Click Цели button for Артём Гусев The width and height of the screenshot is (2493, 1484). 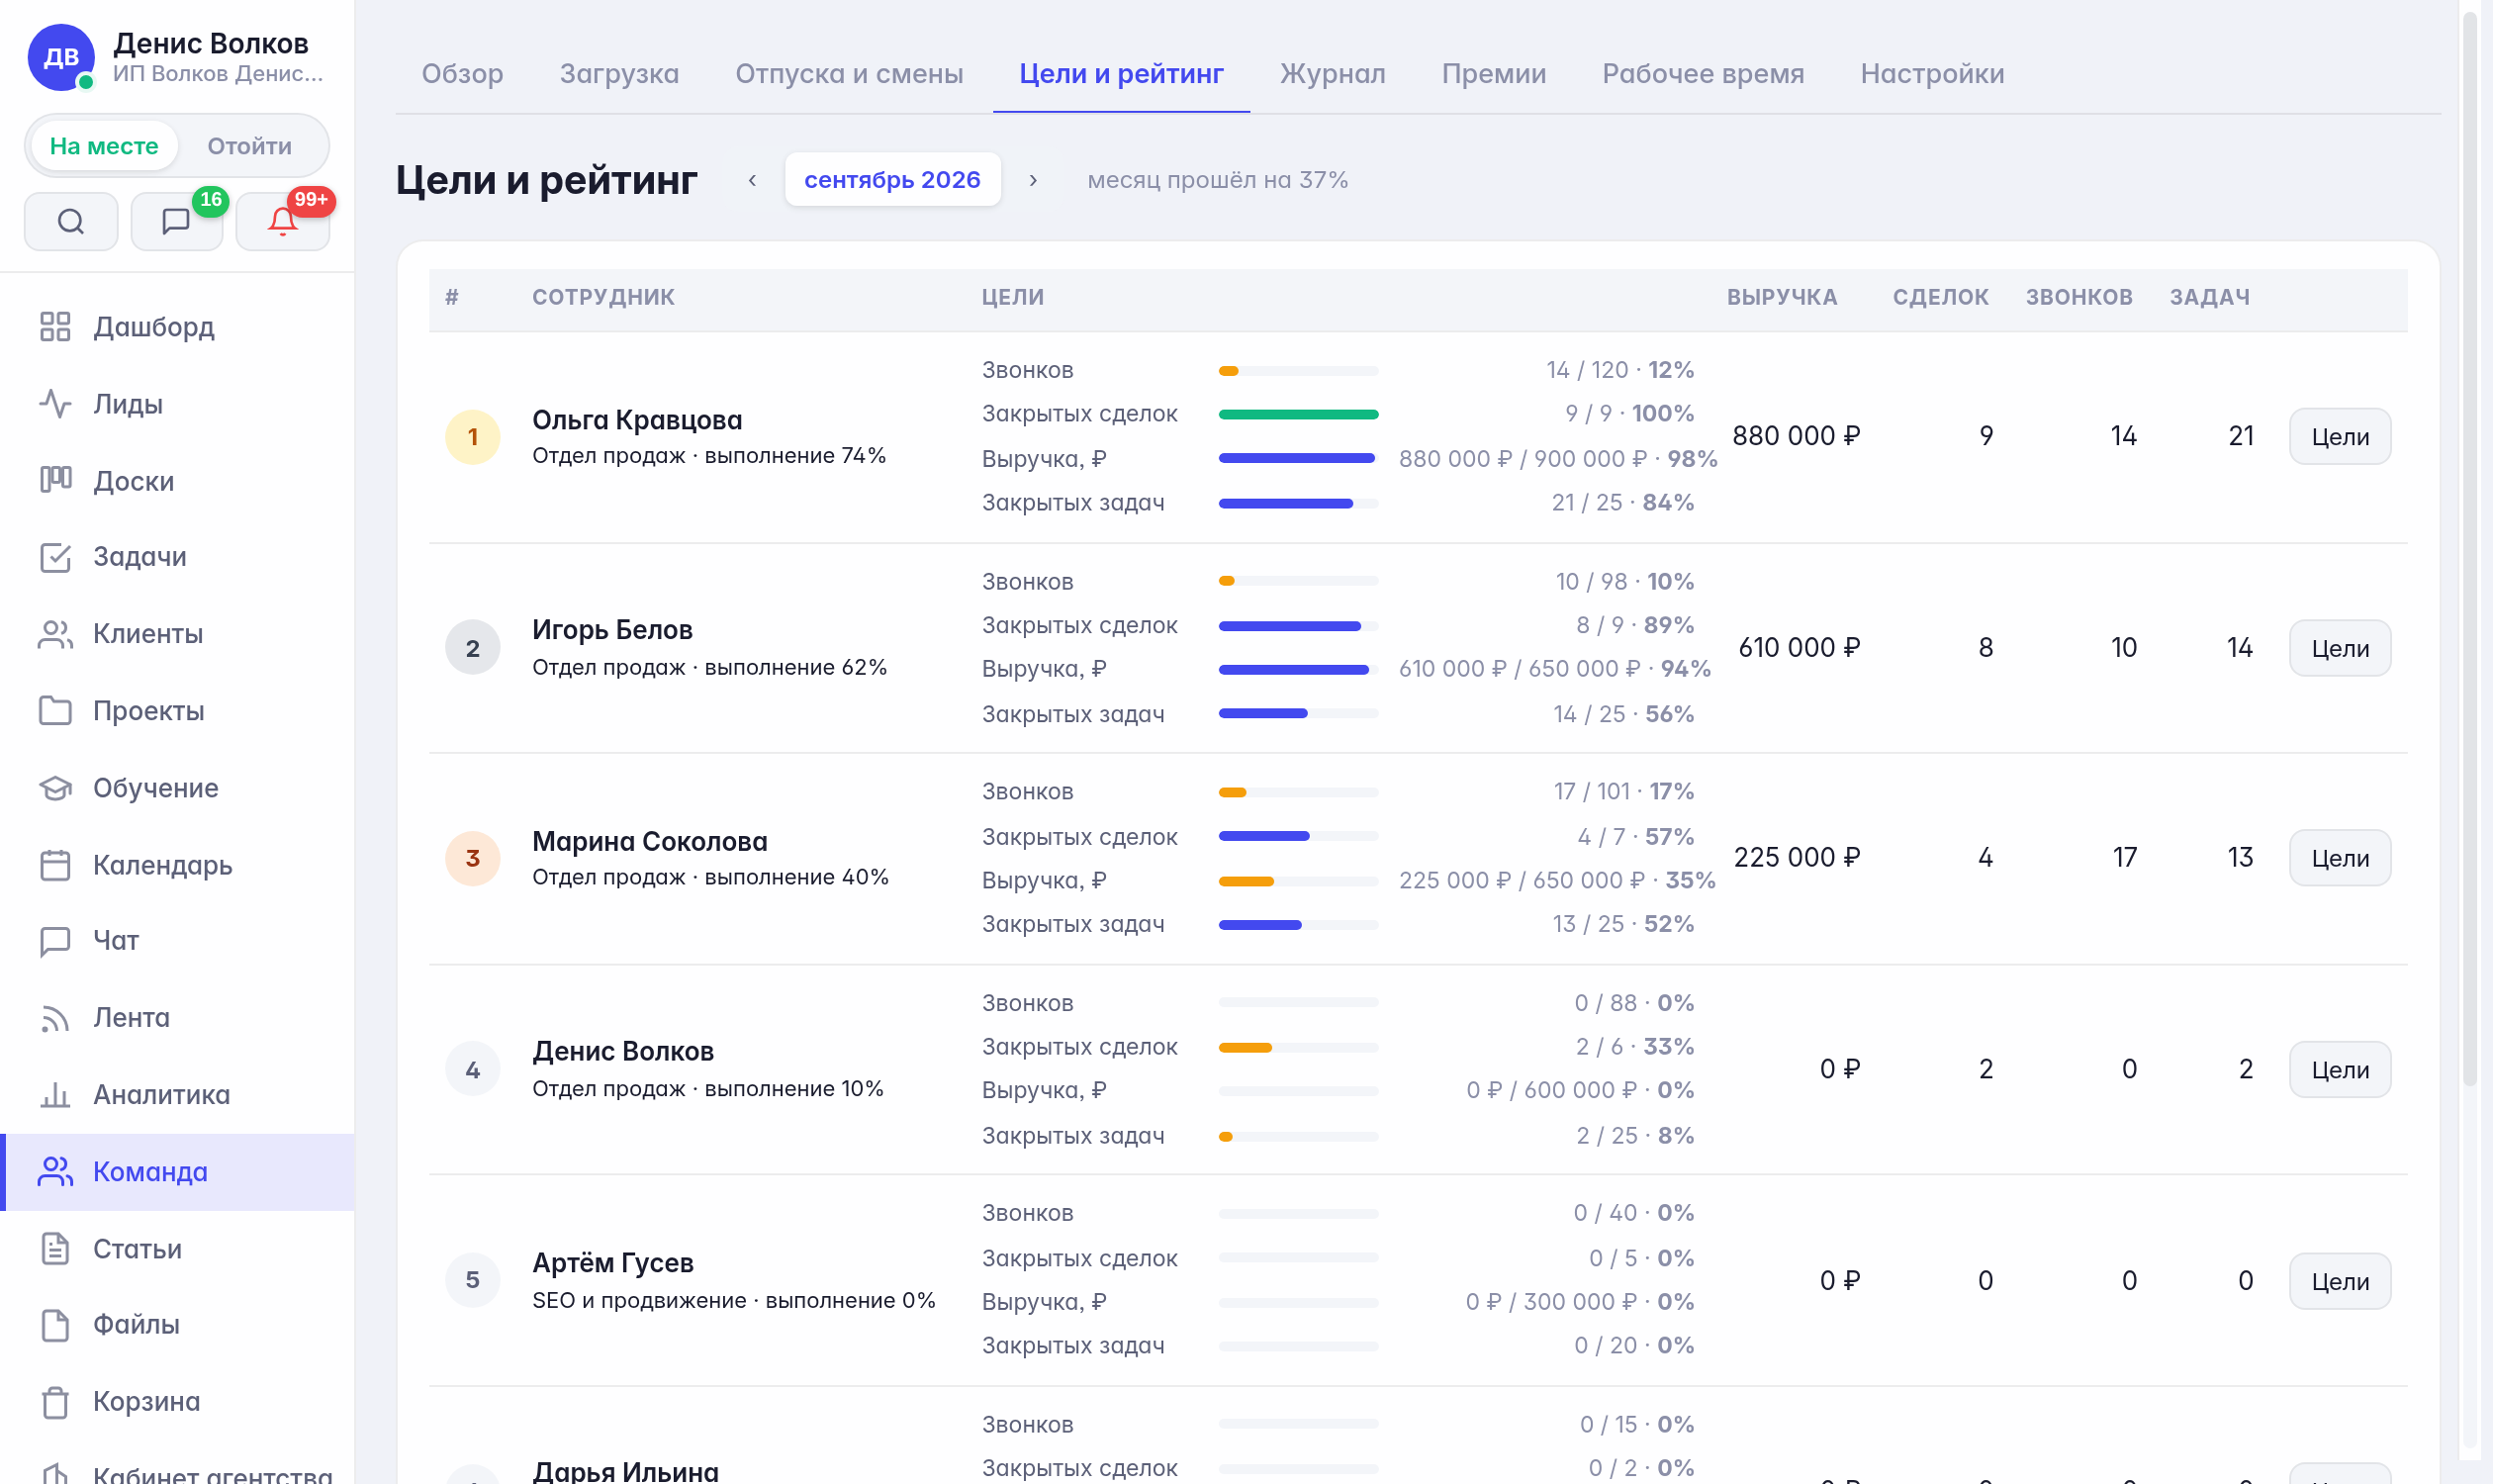click(x=2339, y=1281)
